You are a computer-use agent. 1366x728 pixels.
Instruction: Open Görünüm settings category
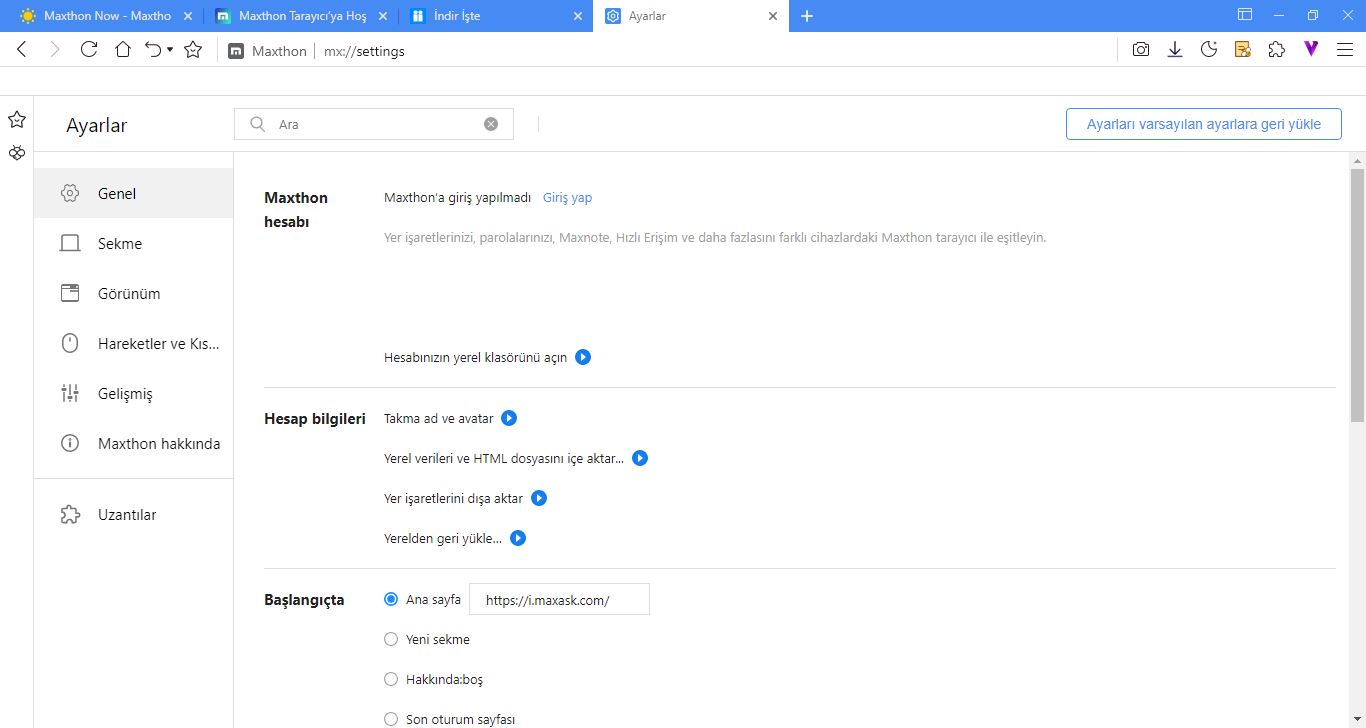tap(133, 293)
